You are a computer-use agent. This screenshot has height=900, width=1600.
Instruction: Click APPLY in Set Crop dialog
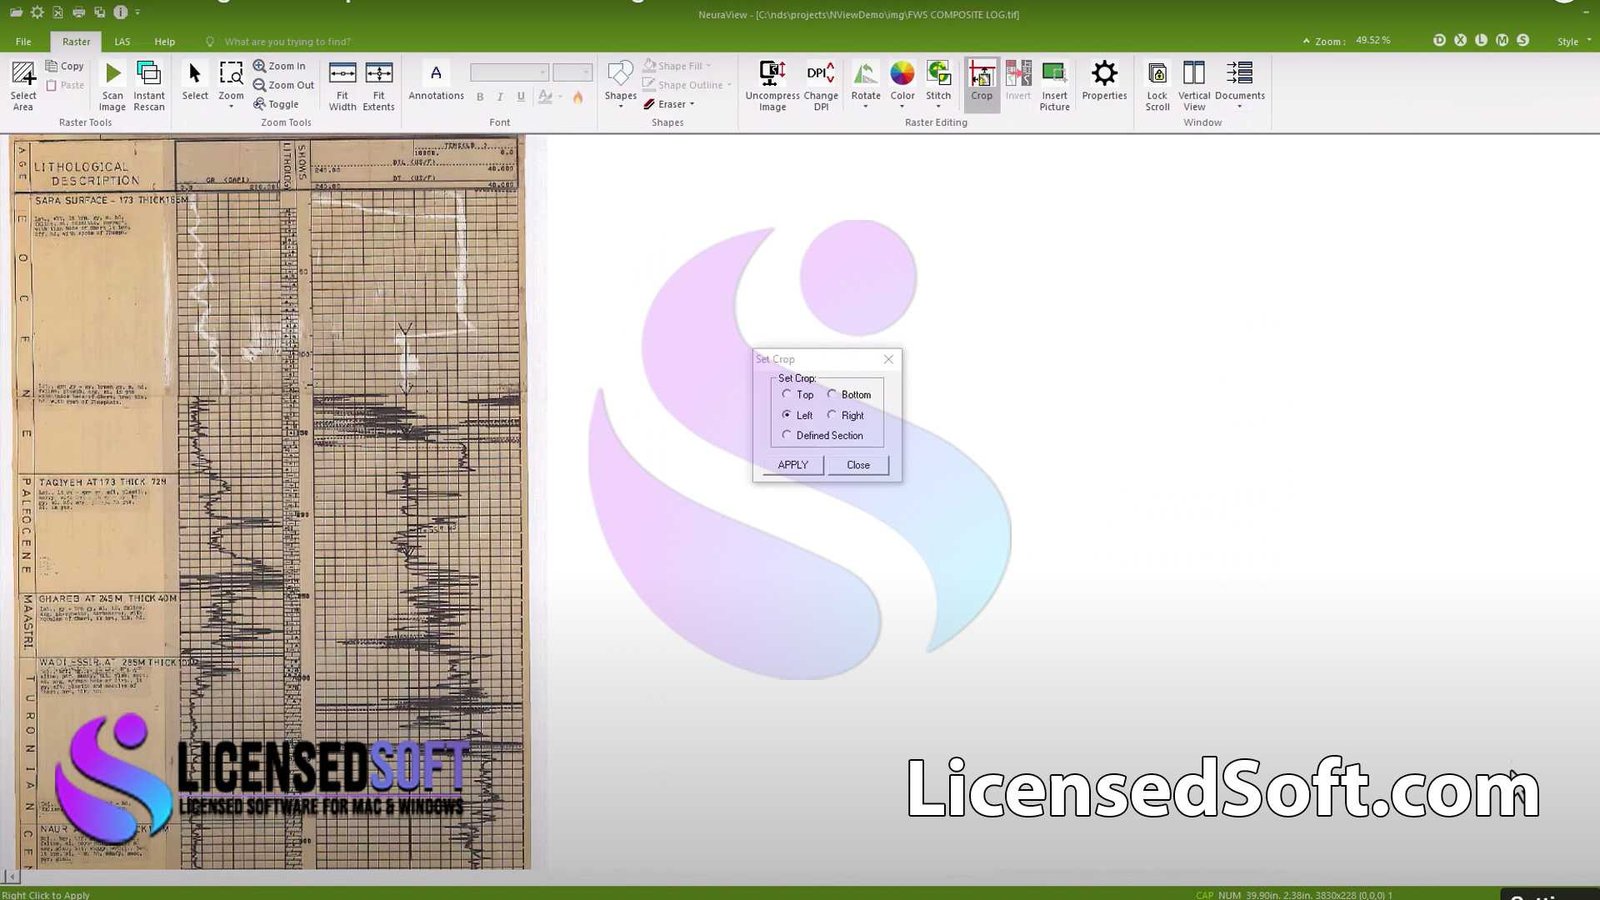(x=793, y=465)
